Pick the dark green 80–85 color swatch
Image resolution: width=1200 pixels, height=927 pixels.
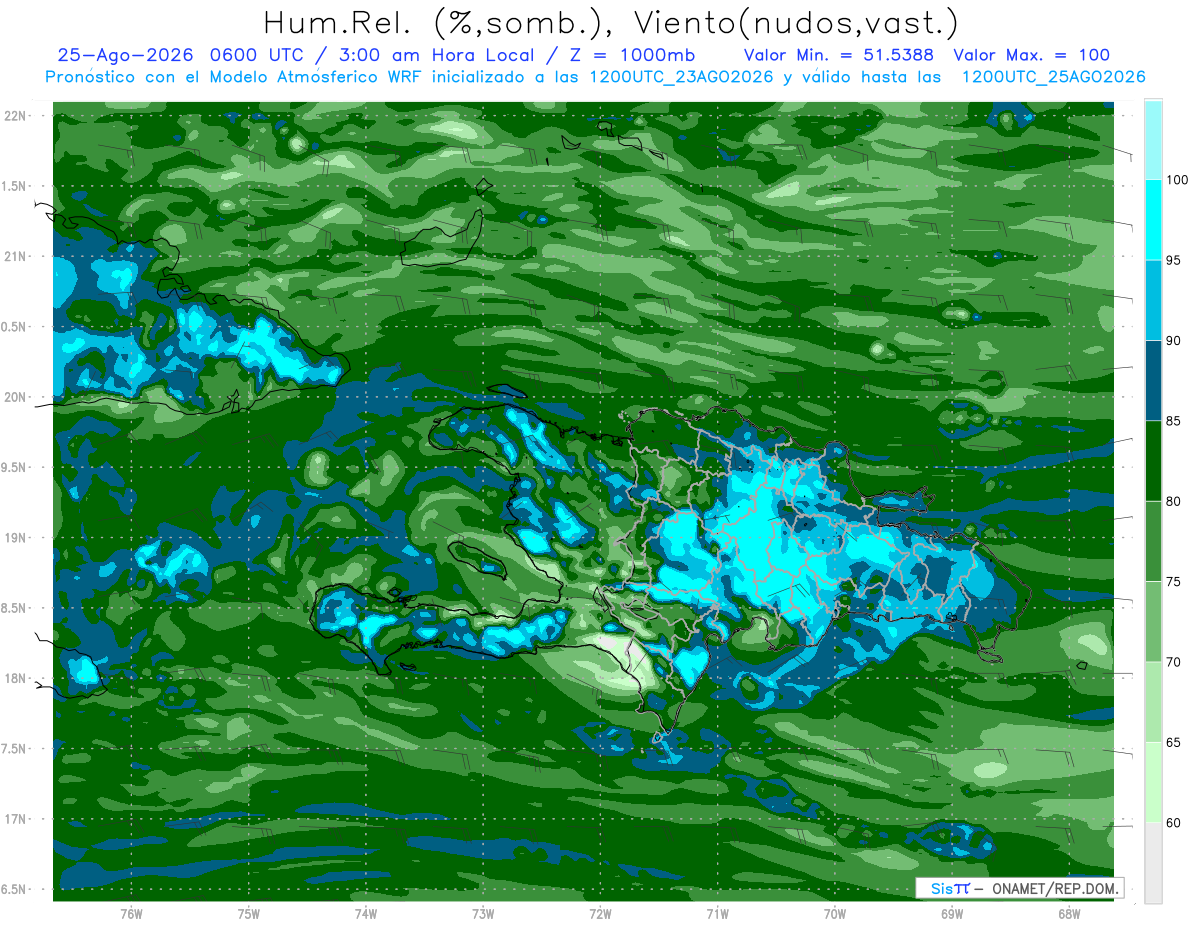(1153, 461)
